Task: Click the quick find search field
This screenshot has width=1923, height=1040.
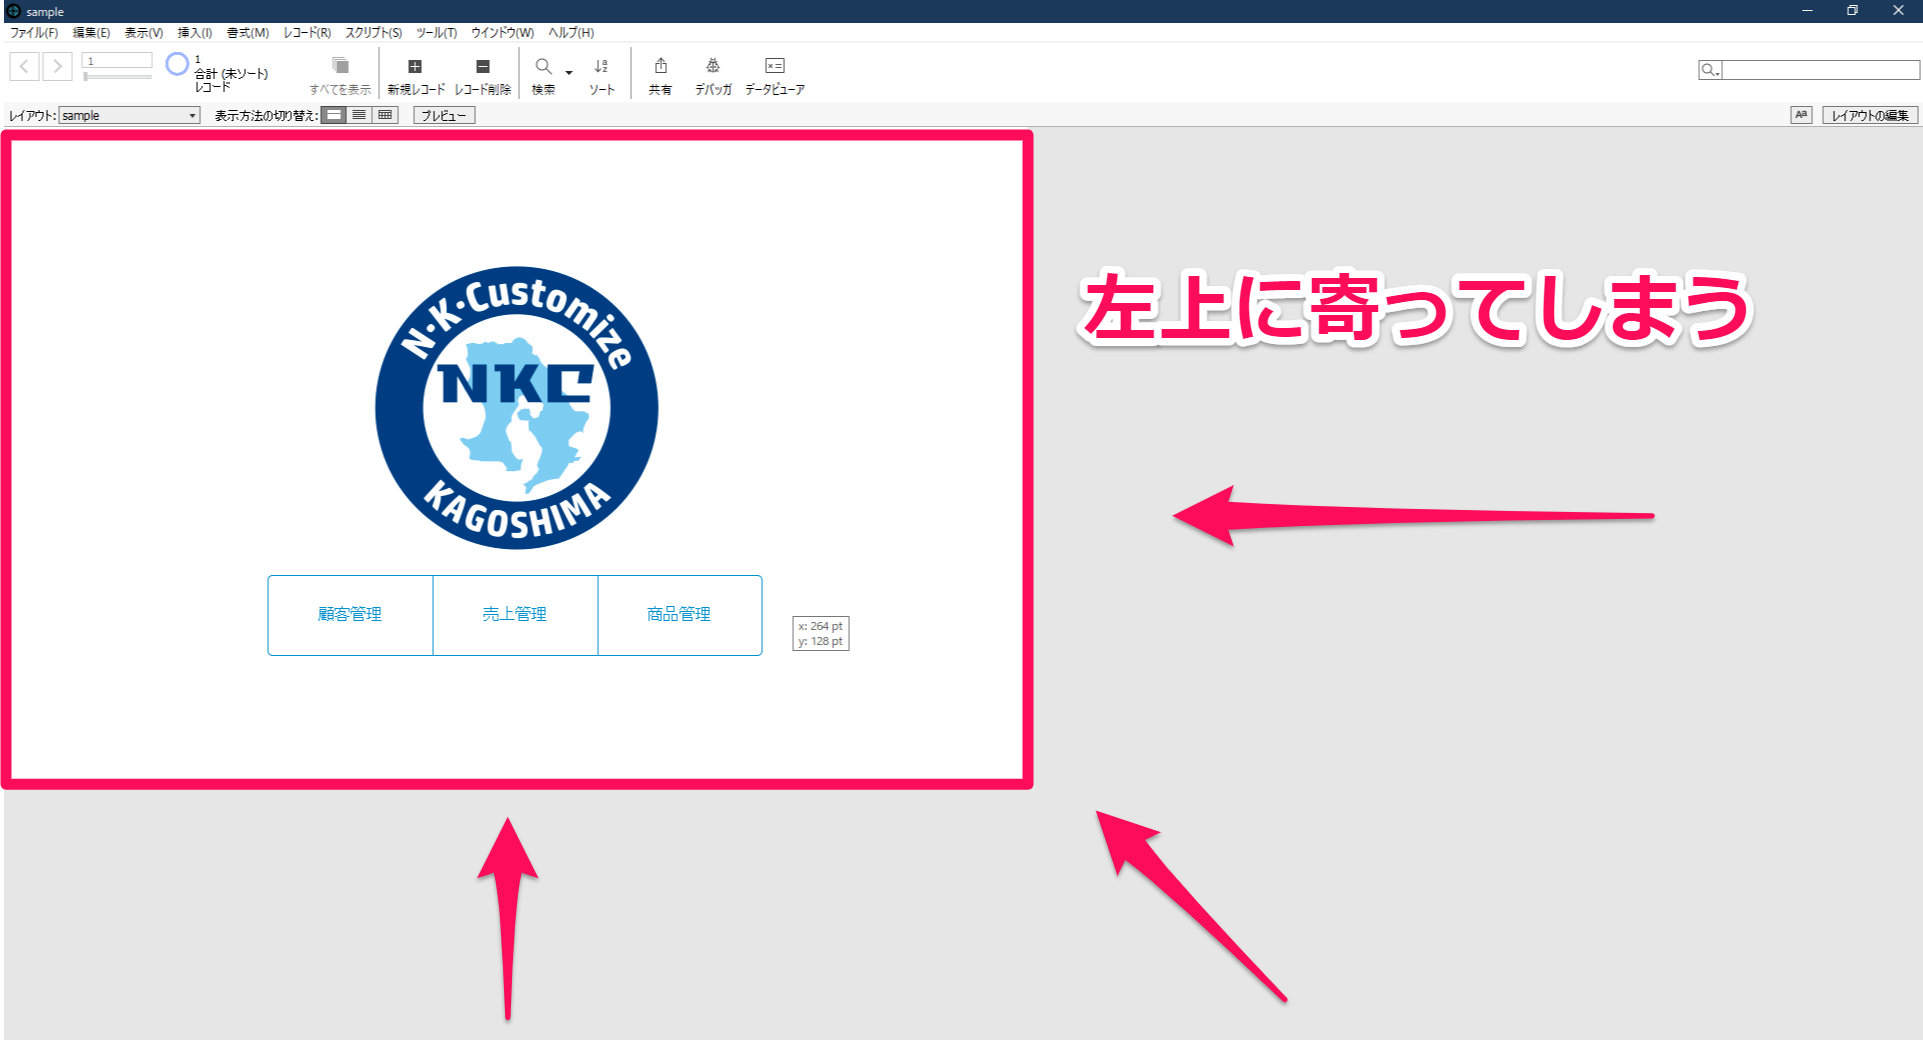Action: (1820, 70)
